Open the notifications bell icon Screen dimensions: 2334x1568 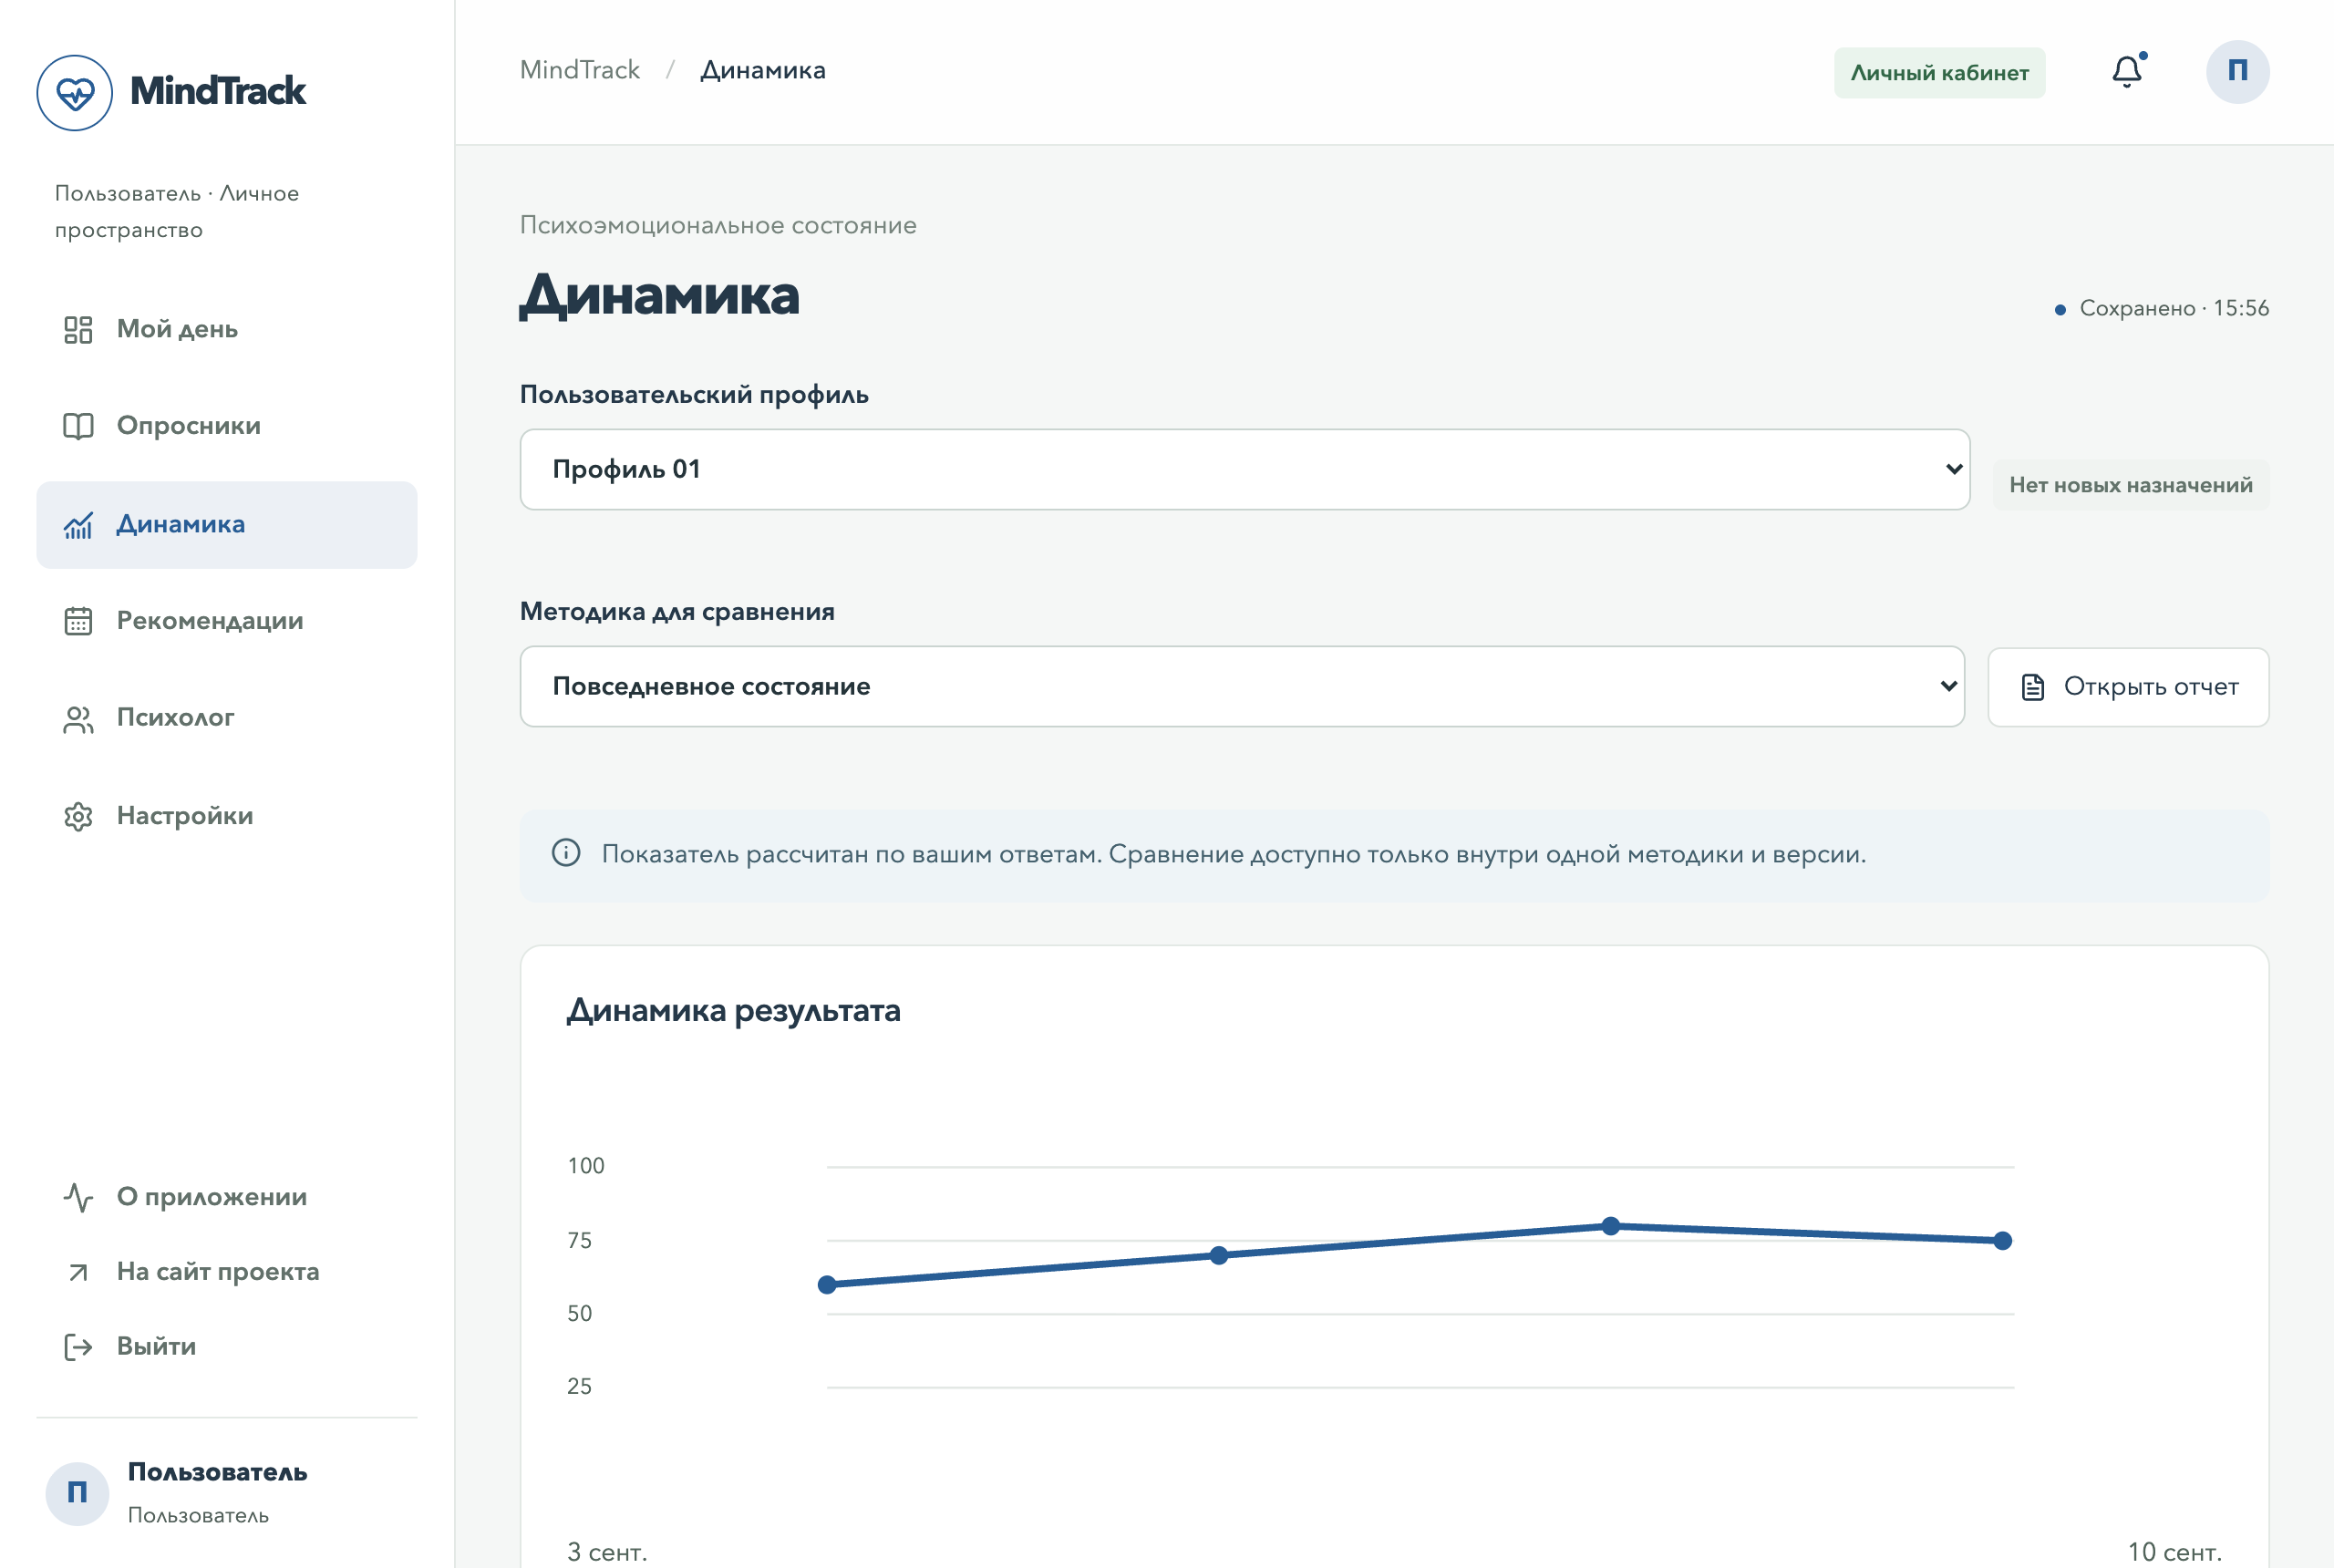(x=2127, y=71)
